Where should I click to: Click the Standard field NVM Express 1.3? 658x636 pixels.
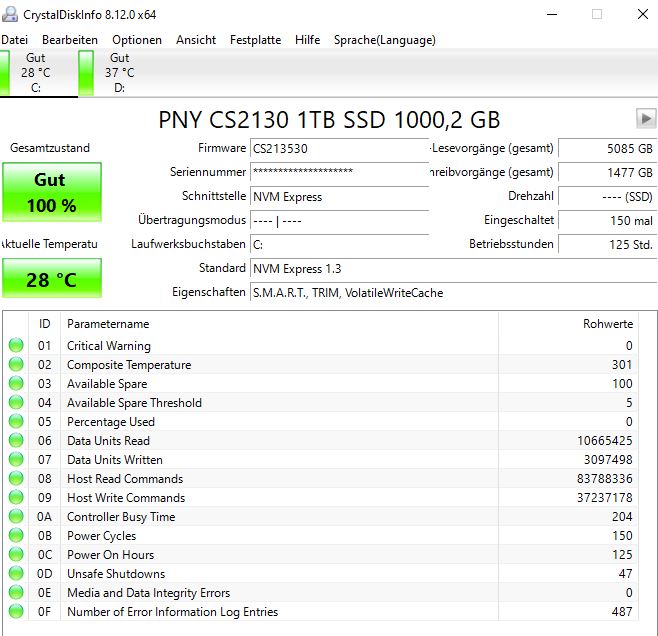453,268
